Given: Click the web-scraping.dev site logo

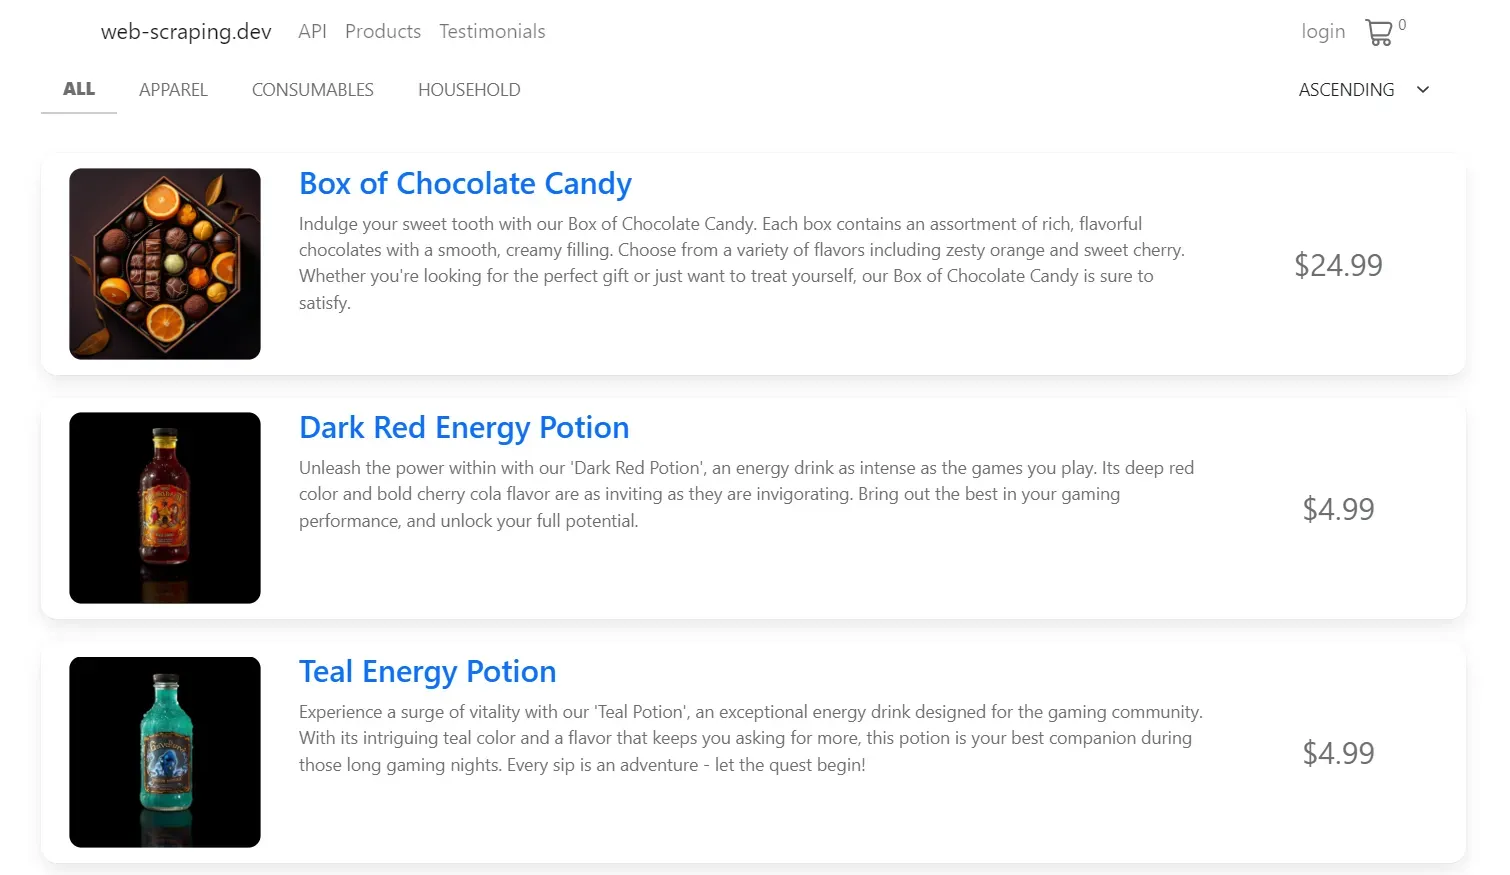Looking at the screenshot, I should click(185, 31).
